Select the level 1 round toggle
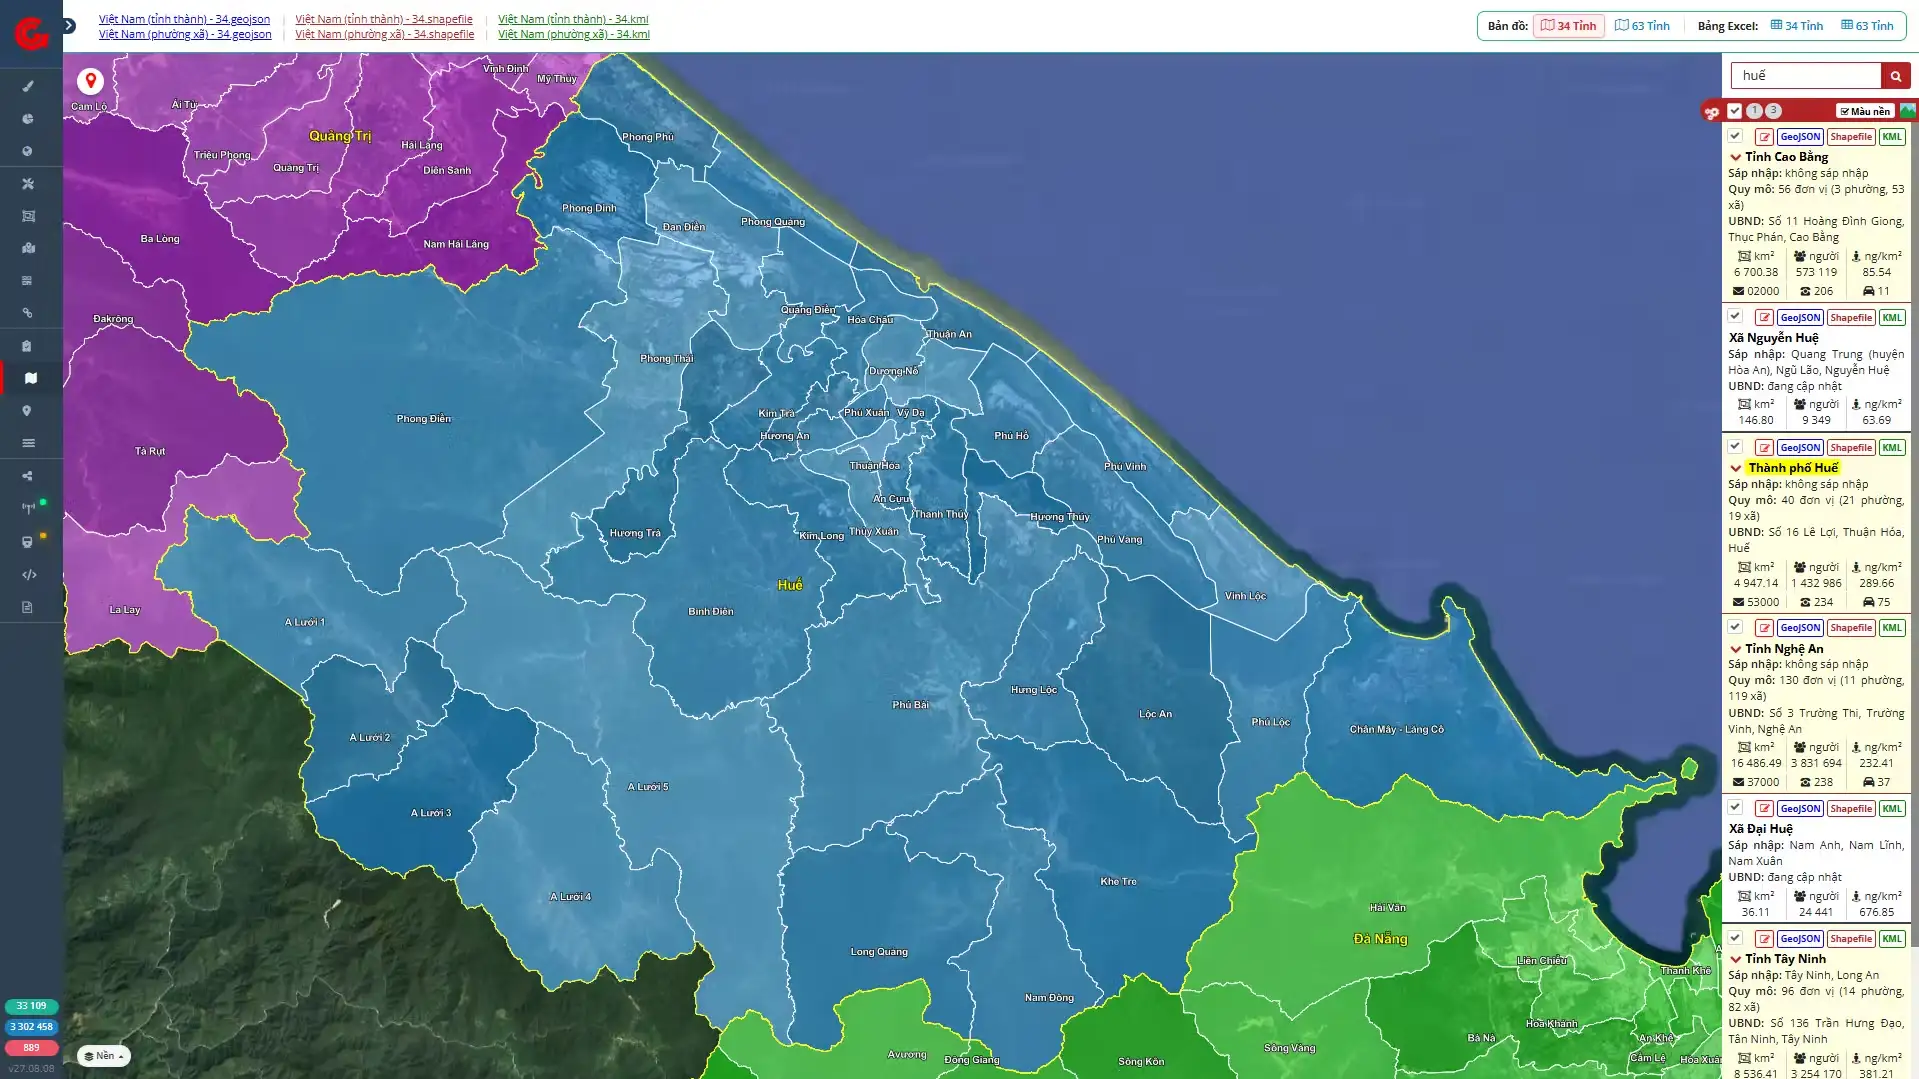The image size is (1919, 1079). [x=1754, y=111]
